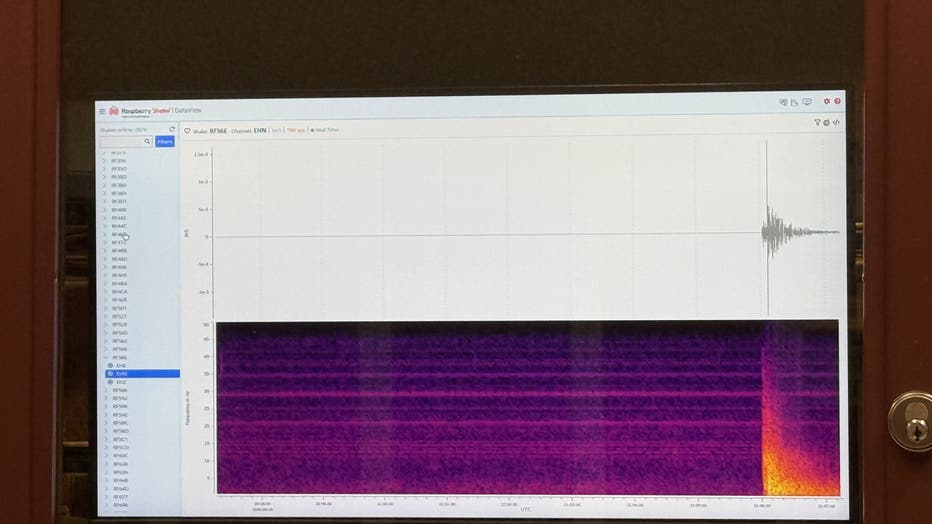
Task: Select the highlighted EHN channel entry
Action: click(143, 374)
